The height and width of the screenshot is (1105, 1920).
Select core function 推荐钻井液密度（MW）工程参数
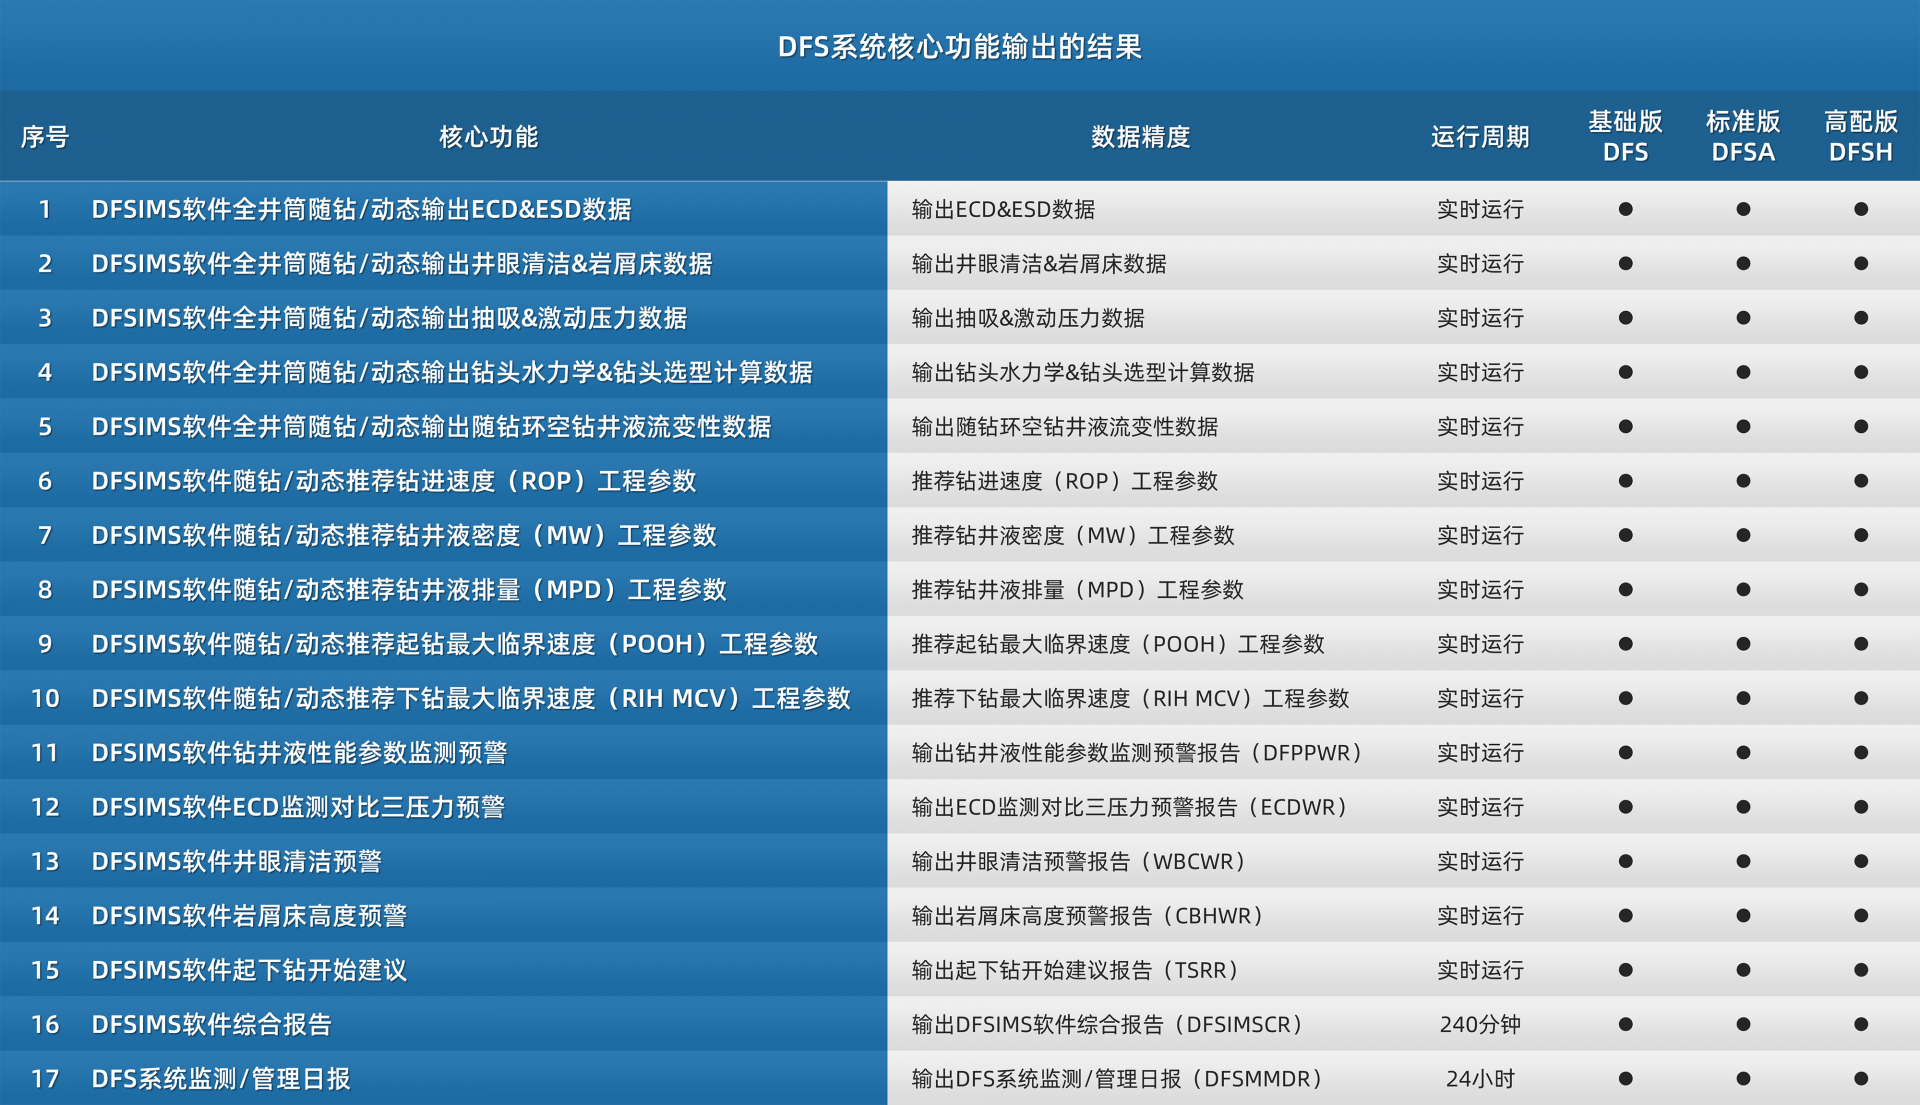tap(404, 535)
